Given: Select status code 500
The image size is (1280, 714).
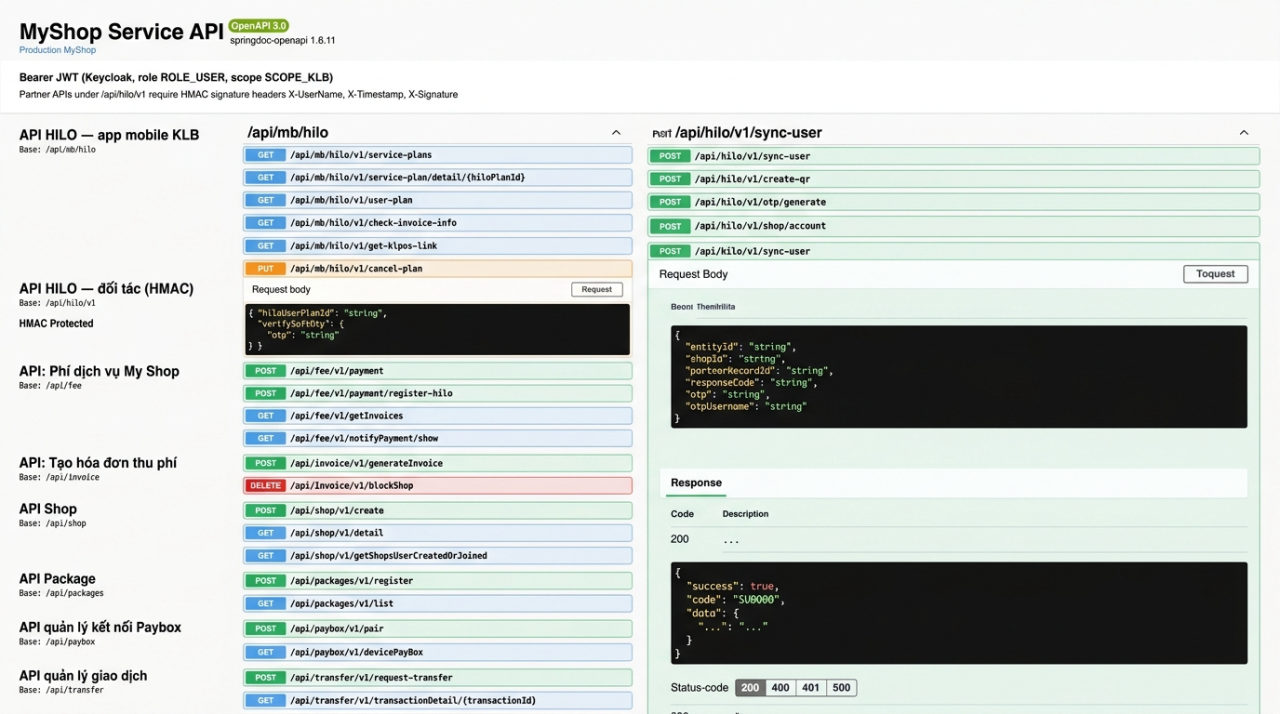Looking at the screenshot, I should click(842, 688).
